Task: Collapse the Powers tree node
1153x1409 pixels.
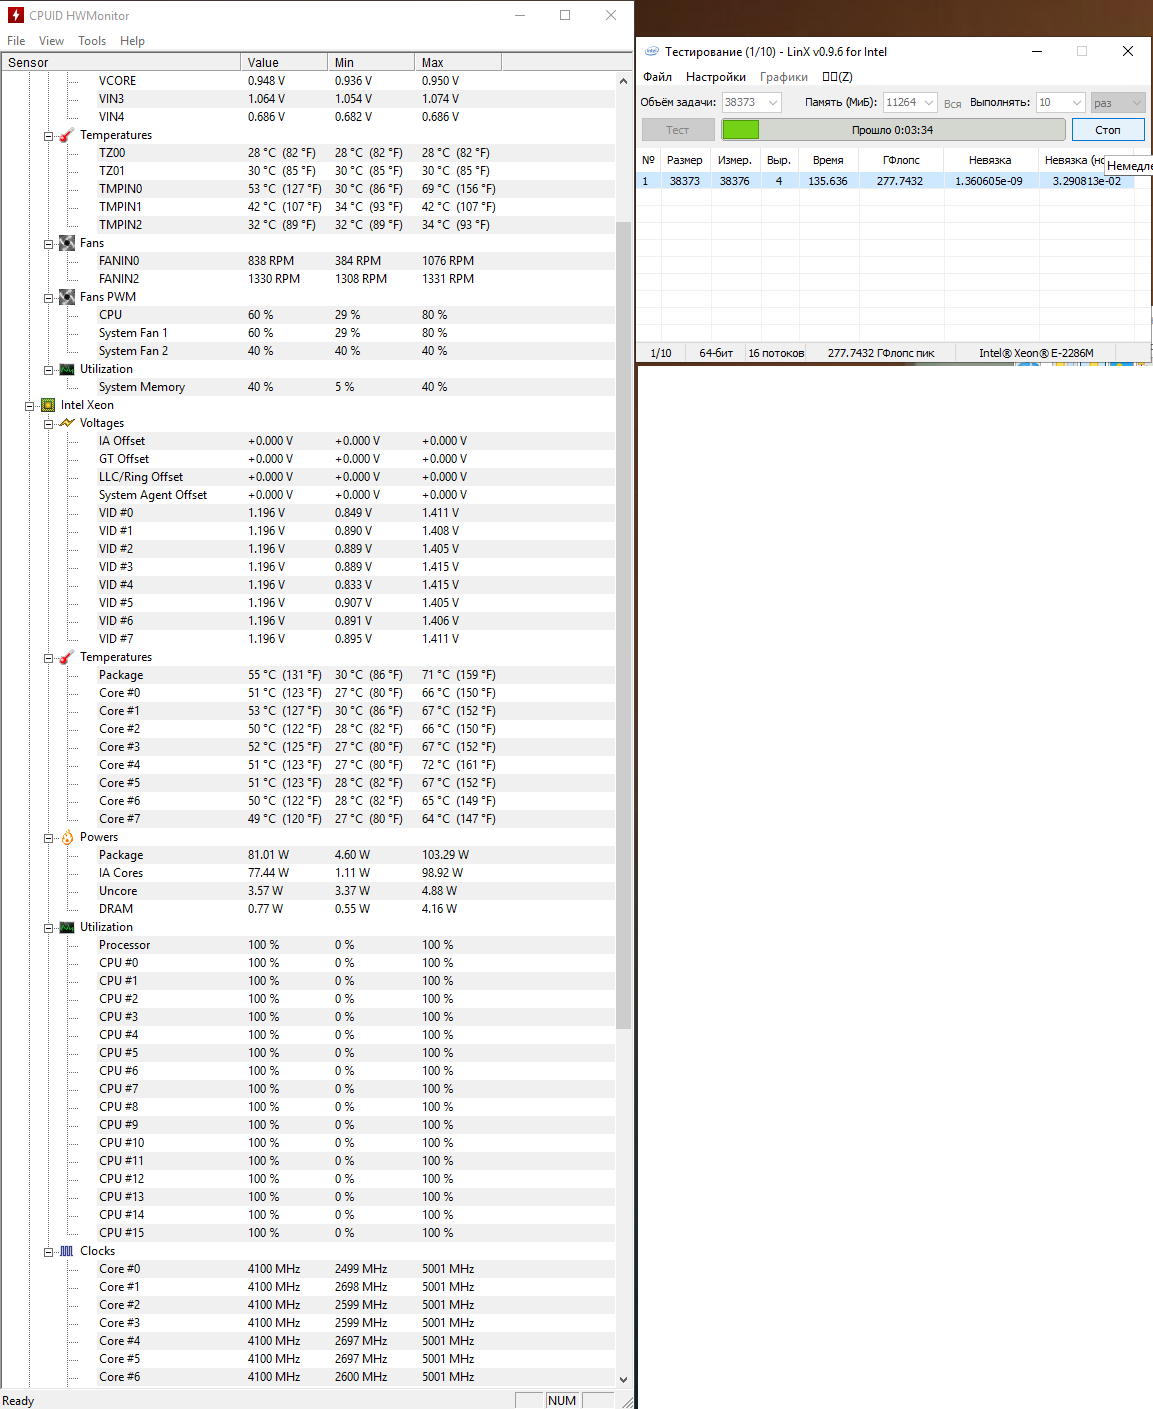Action: [x=48, y=837]
